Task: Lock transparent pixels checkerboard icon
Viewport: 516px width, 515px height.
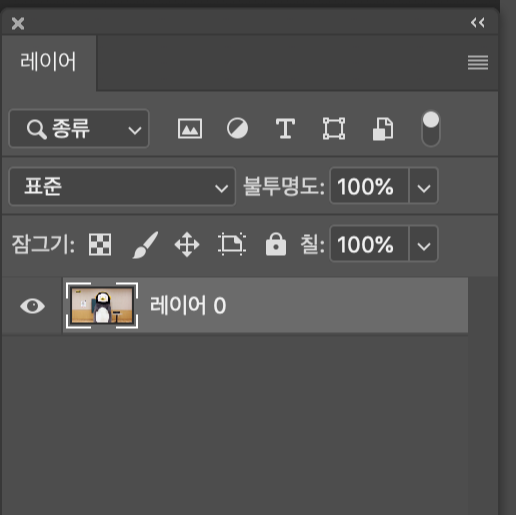Action: tap(100, 245)
